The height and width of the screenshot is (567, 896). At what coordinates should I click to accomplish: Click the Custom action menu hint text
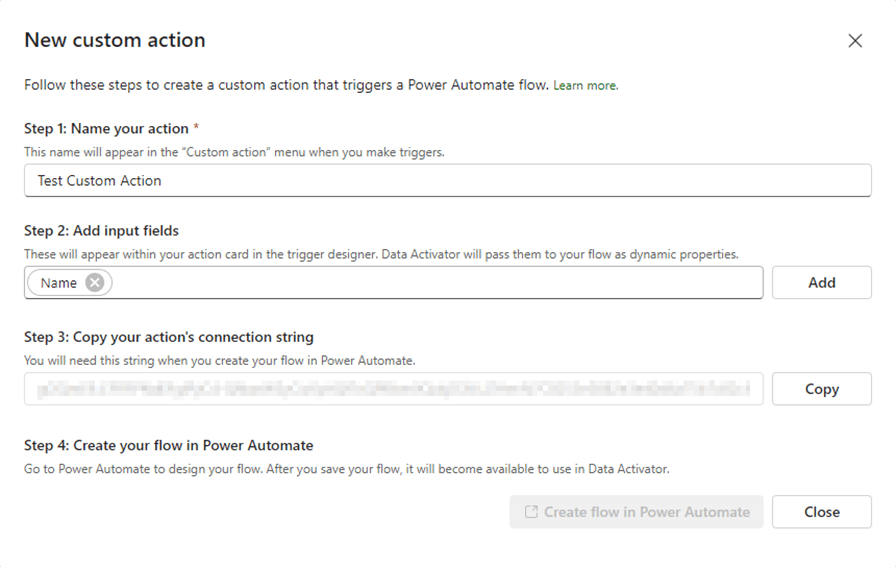click(234, 152)
